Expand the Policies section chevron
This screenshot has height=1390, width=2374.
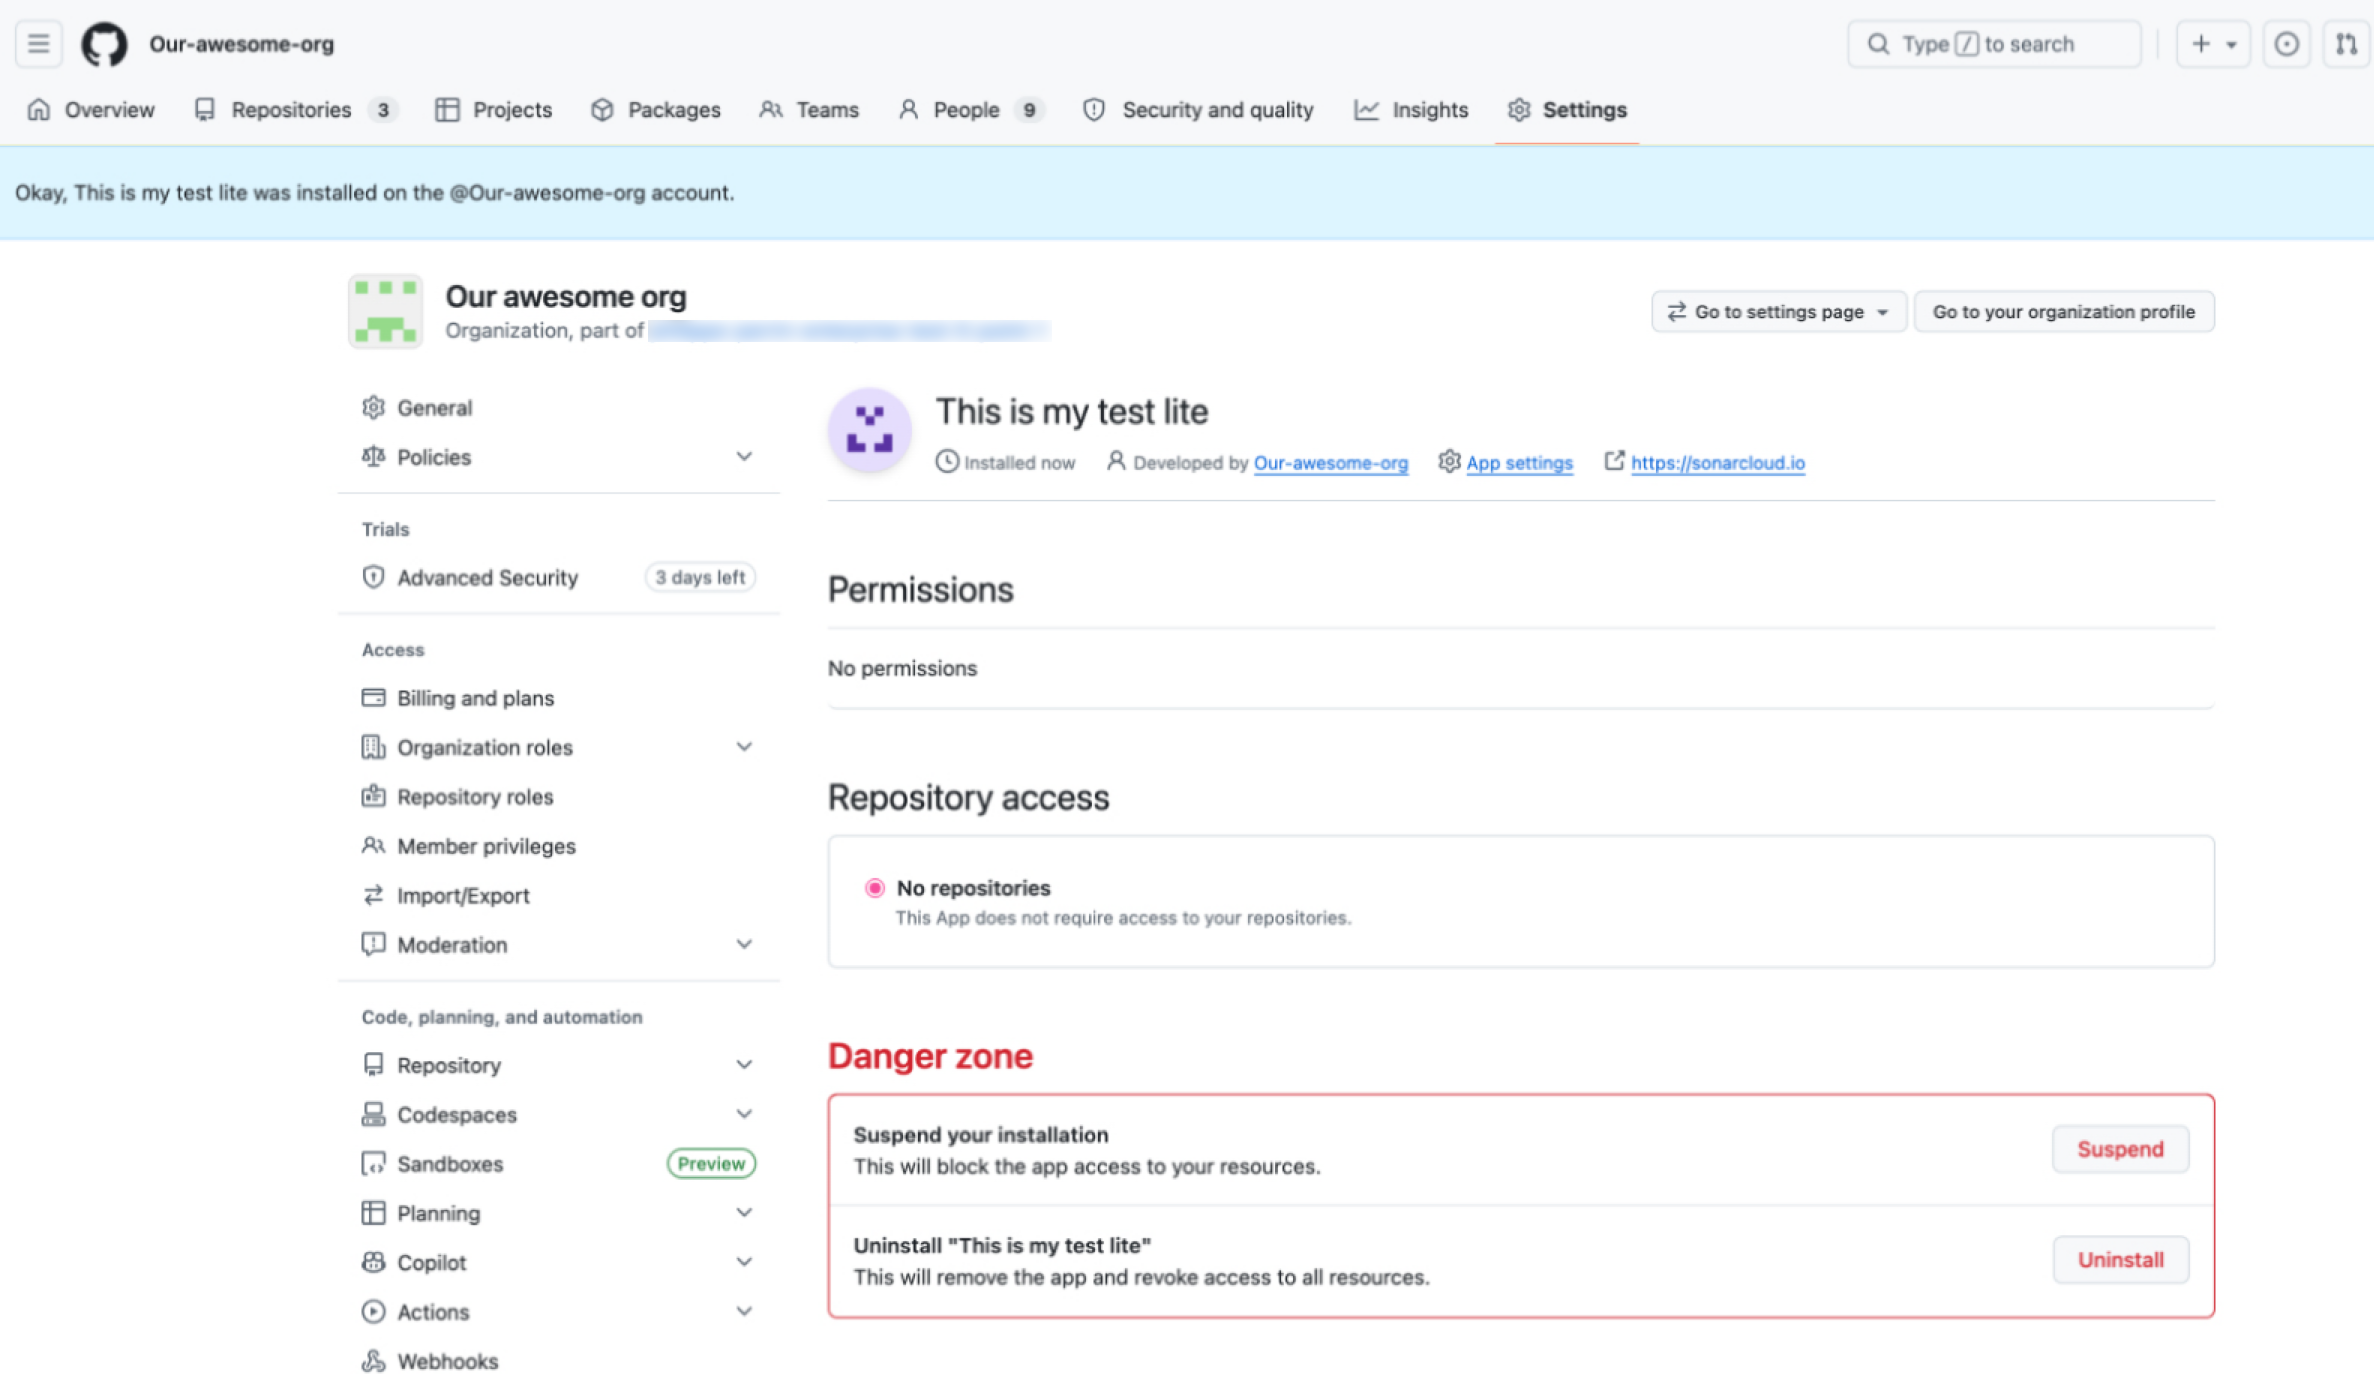point(744,457)
